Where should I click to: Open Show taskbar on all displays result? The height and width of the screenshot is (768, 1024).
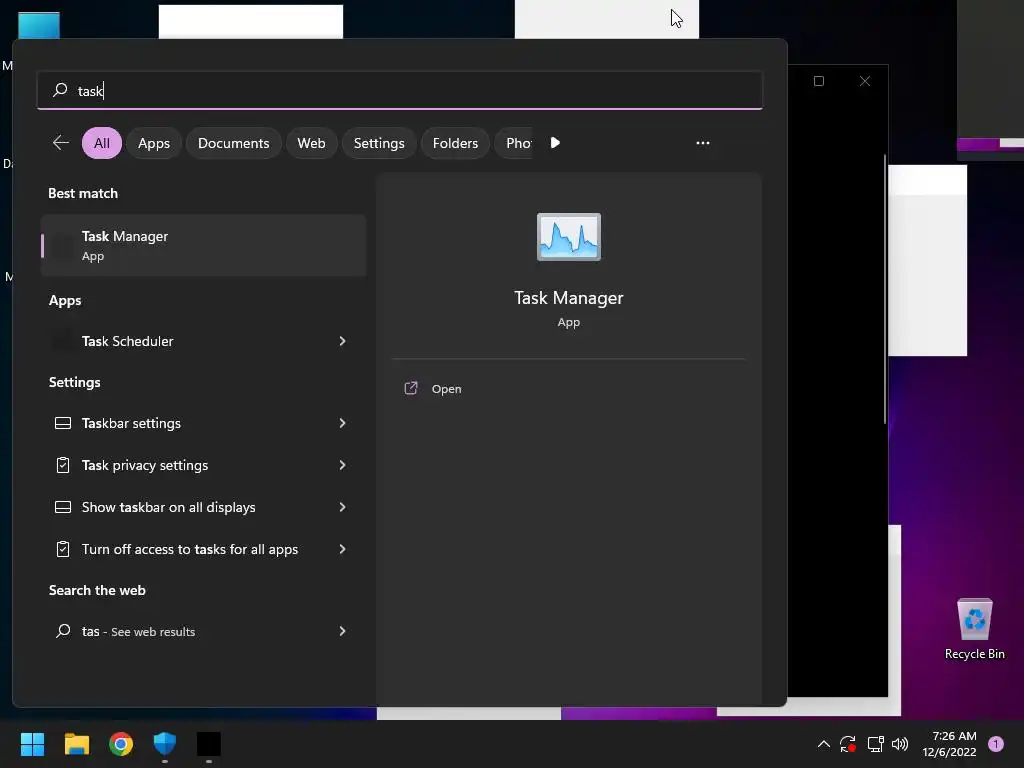203,507
